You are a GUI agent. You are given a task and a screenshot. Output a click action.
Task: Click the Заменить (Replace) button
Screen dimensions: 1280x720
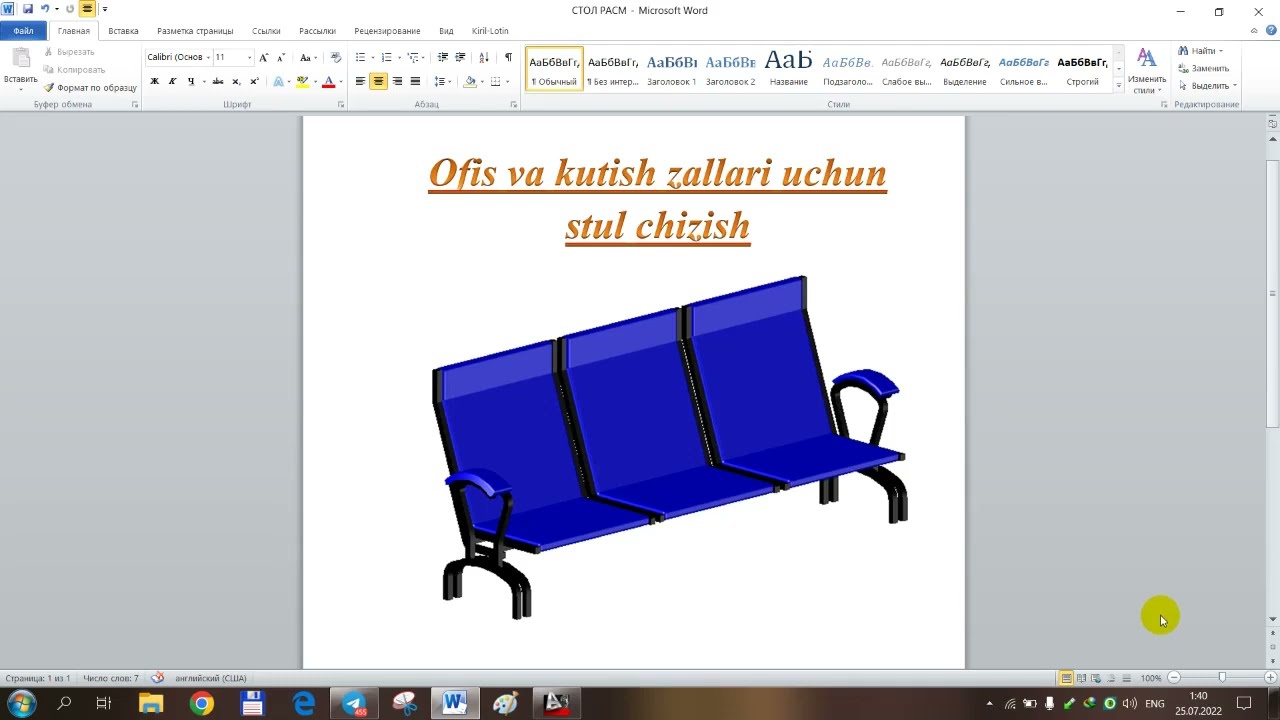[1202, 69]
